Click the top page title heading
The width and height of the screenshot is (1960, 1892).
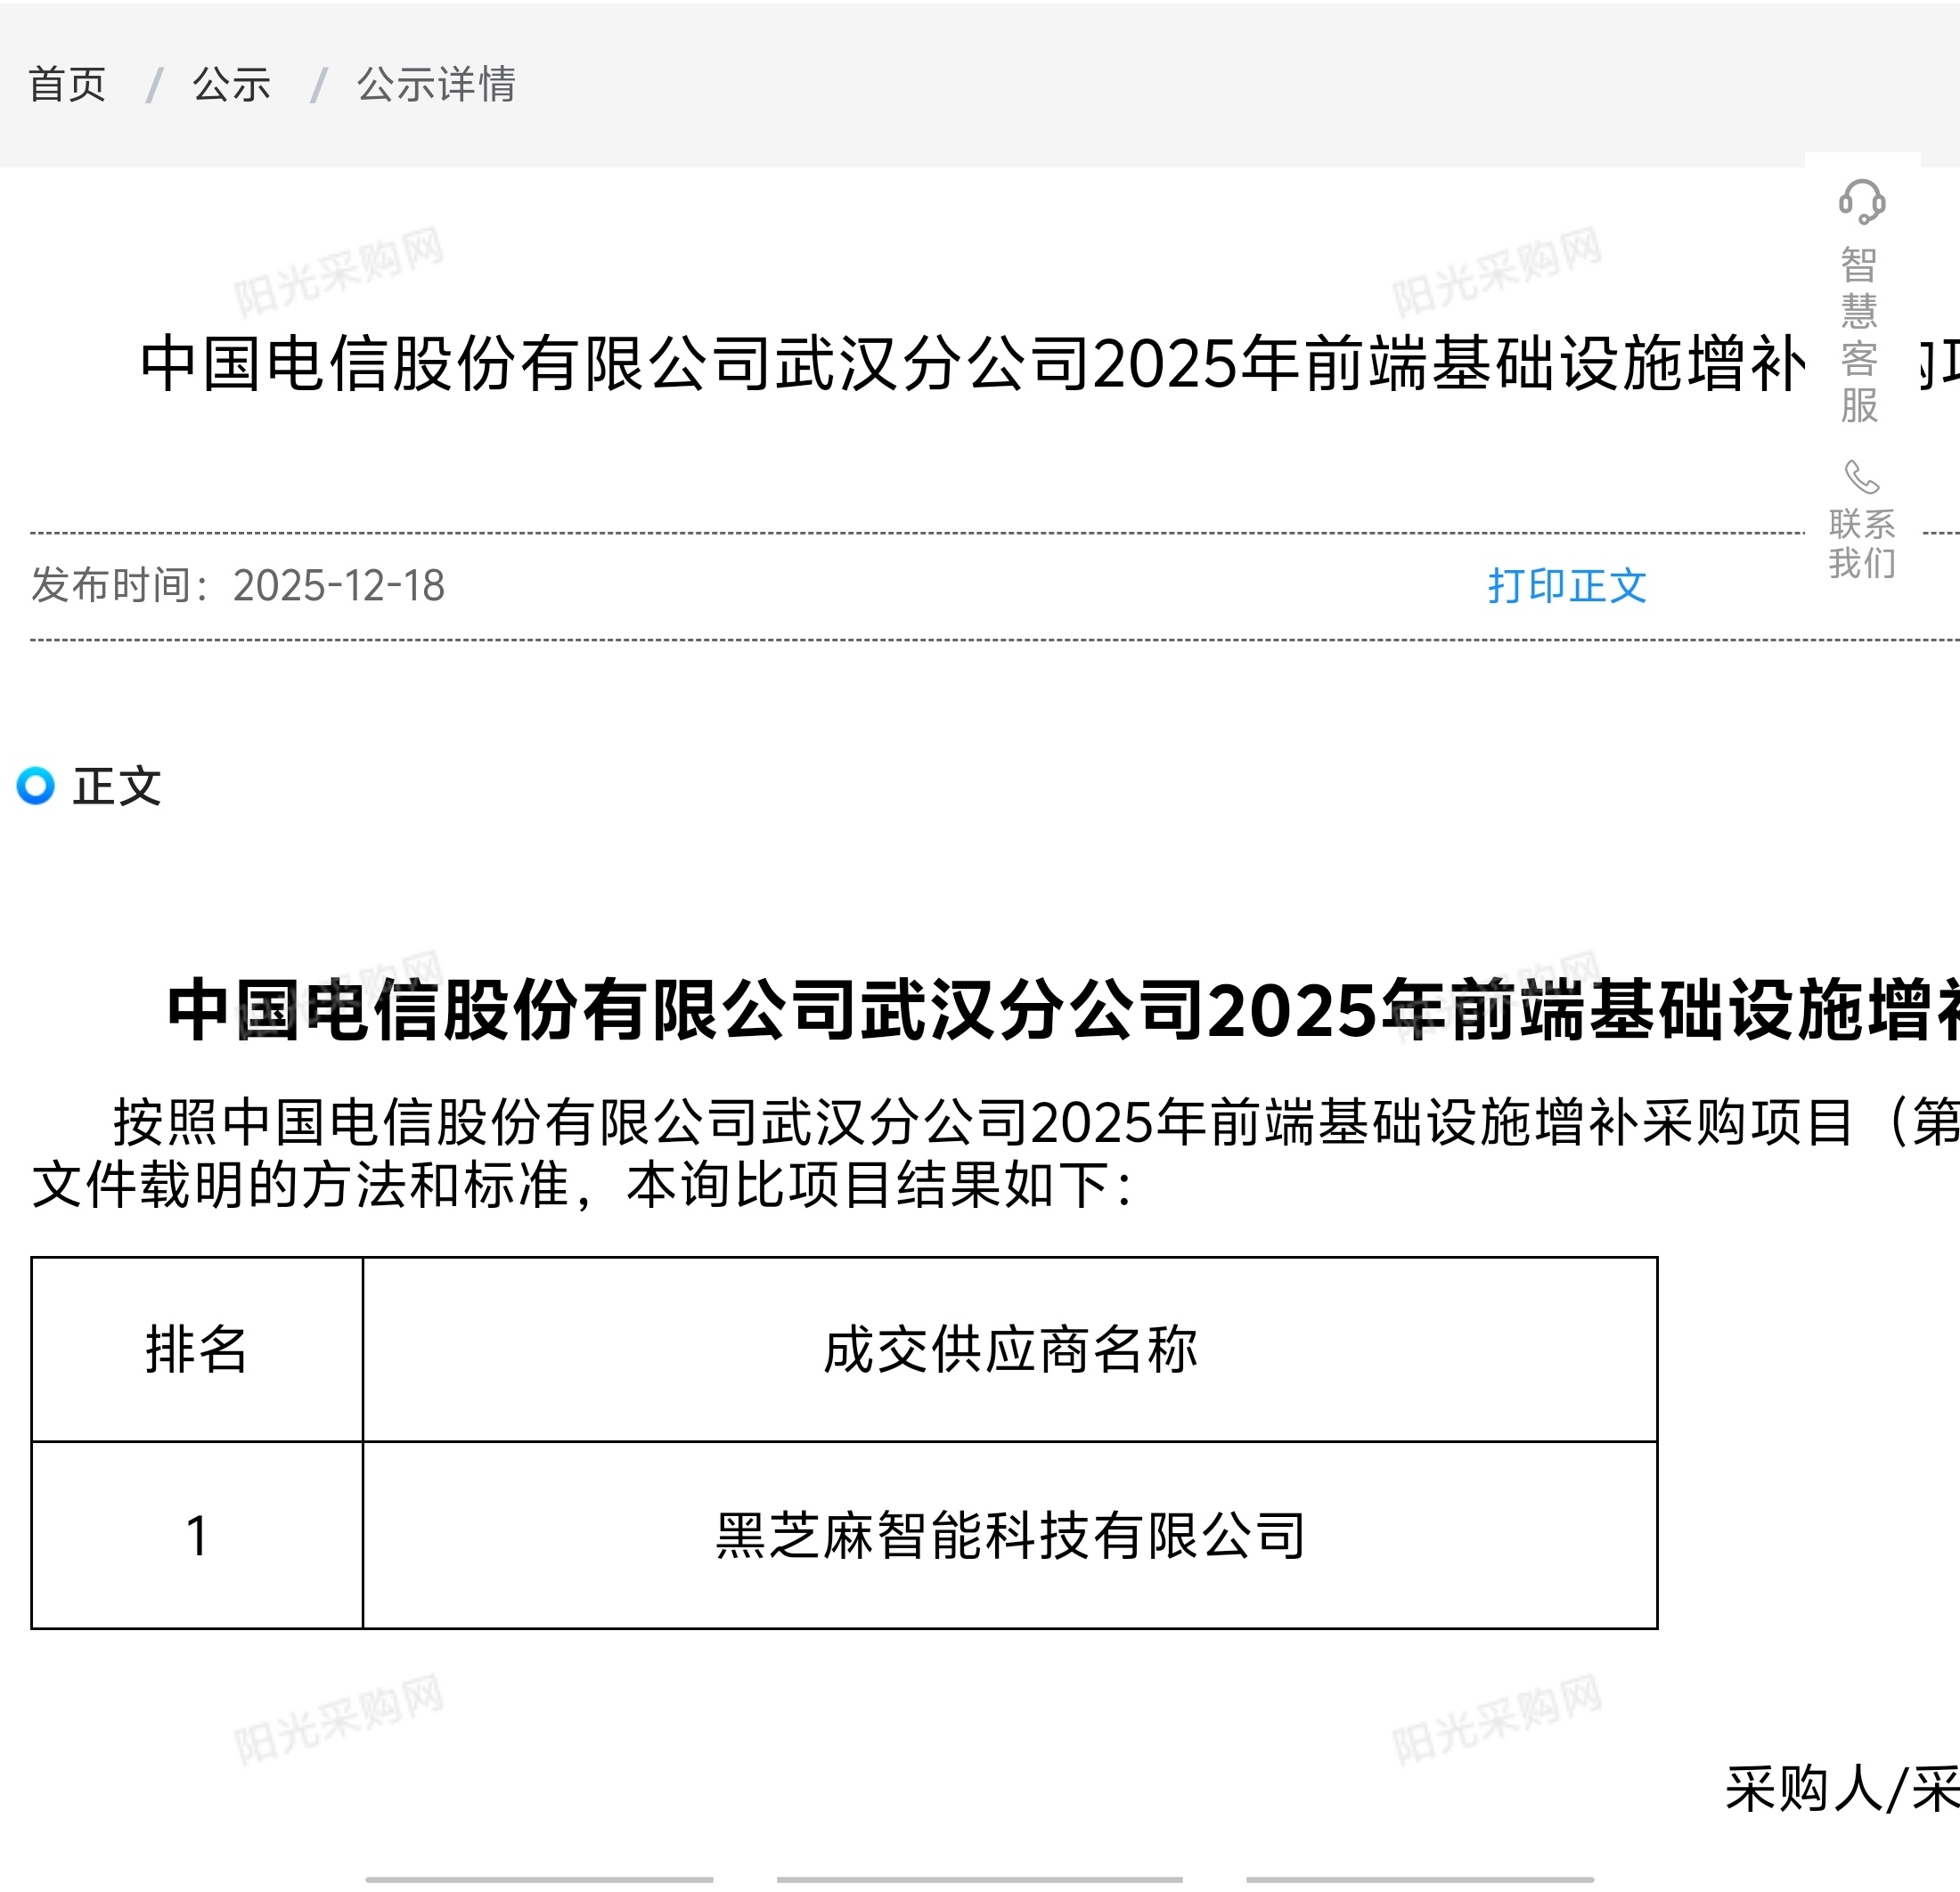[970, 364]
